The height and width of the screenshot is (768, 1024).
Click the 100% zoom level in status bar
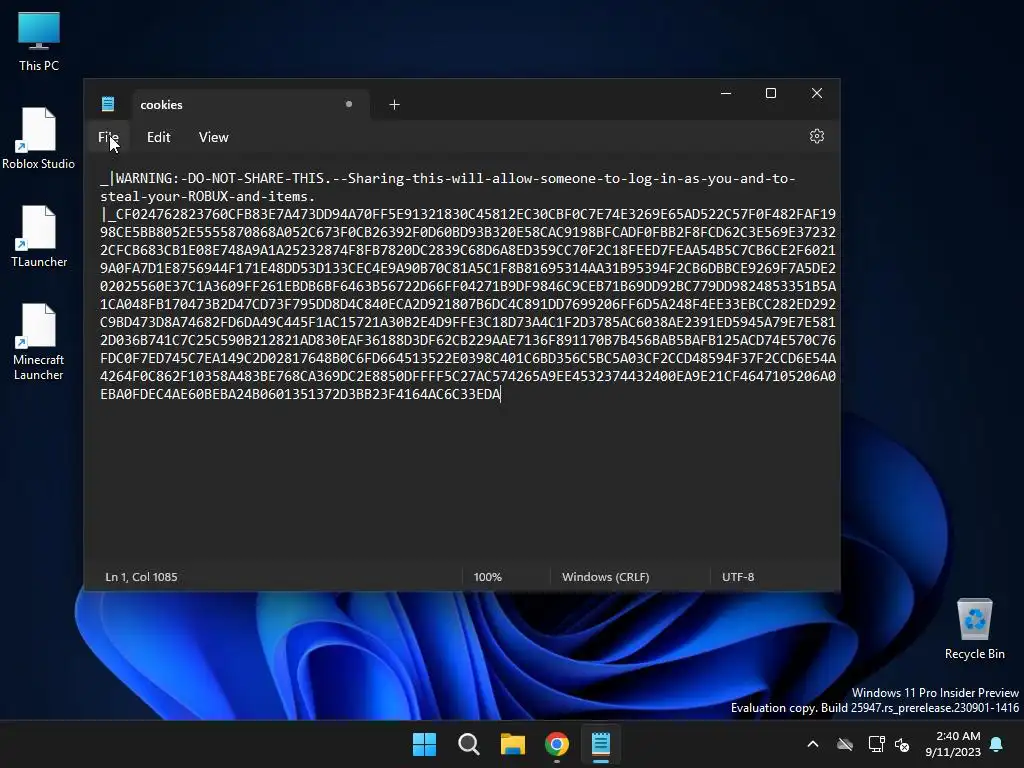pos(487,577)
